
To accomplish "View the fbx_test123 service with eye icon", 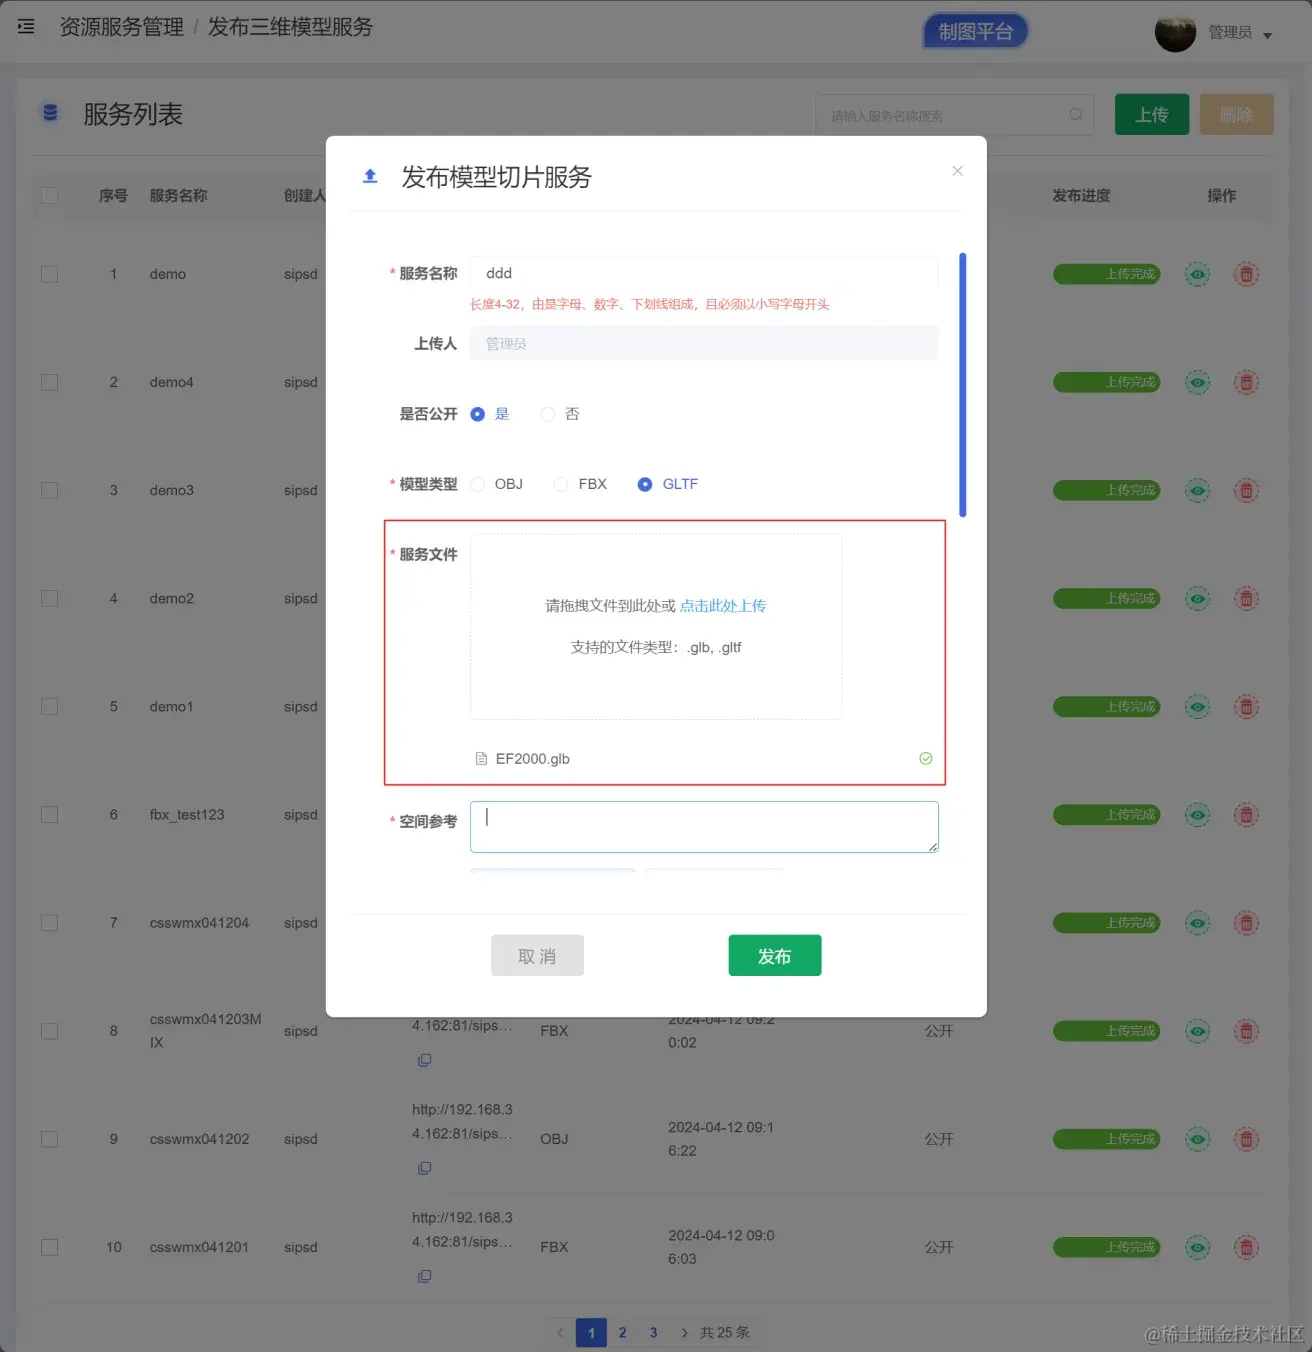I will click(x=1197, y=815).
